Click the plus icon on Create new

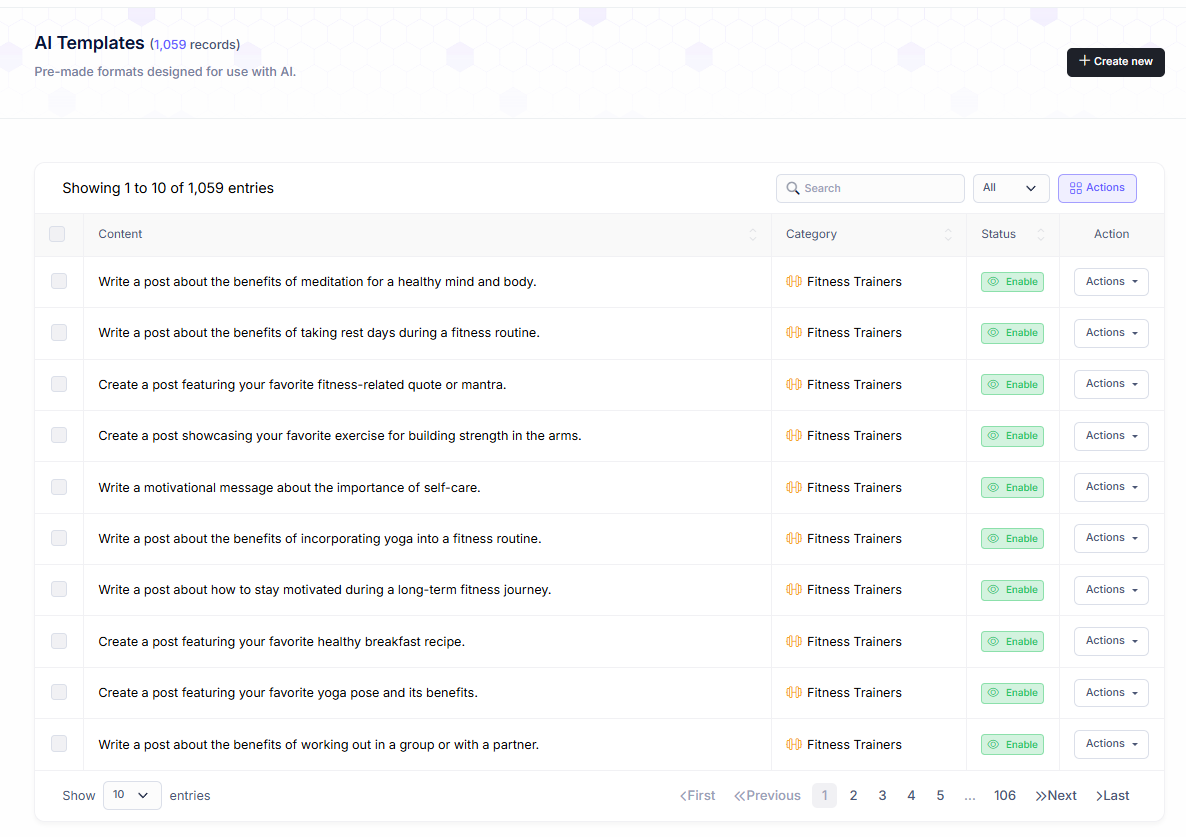(1084, 61)
